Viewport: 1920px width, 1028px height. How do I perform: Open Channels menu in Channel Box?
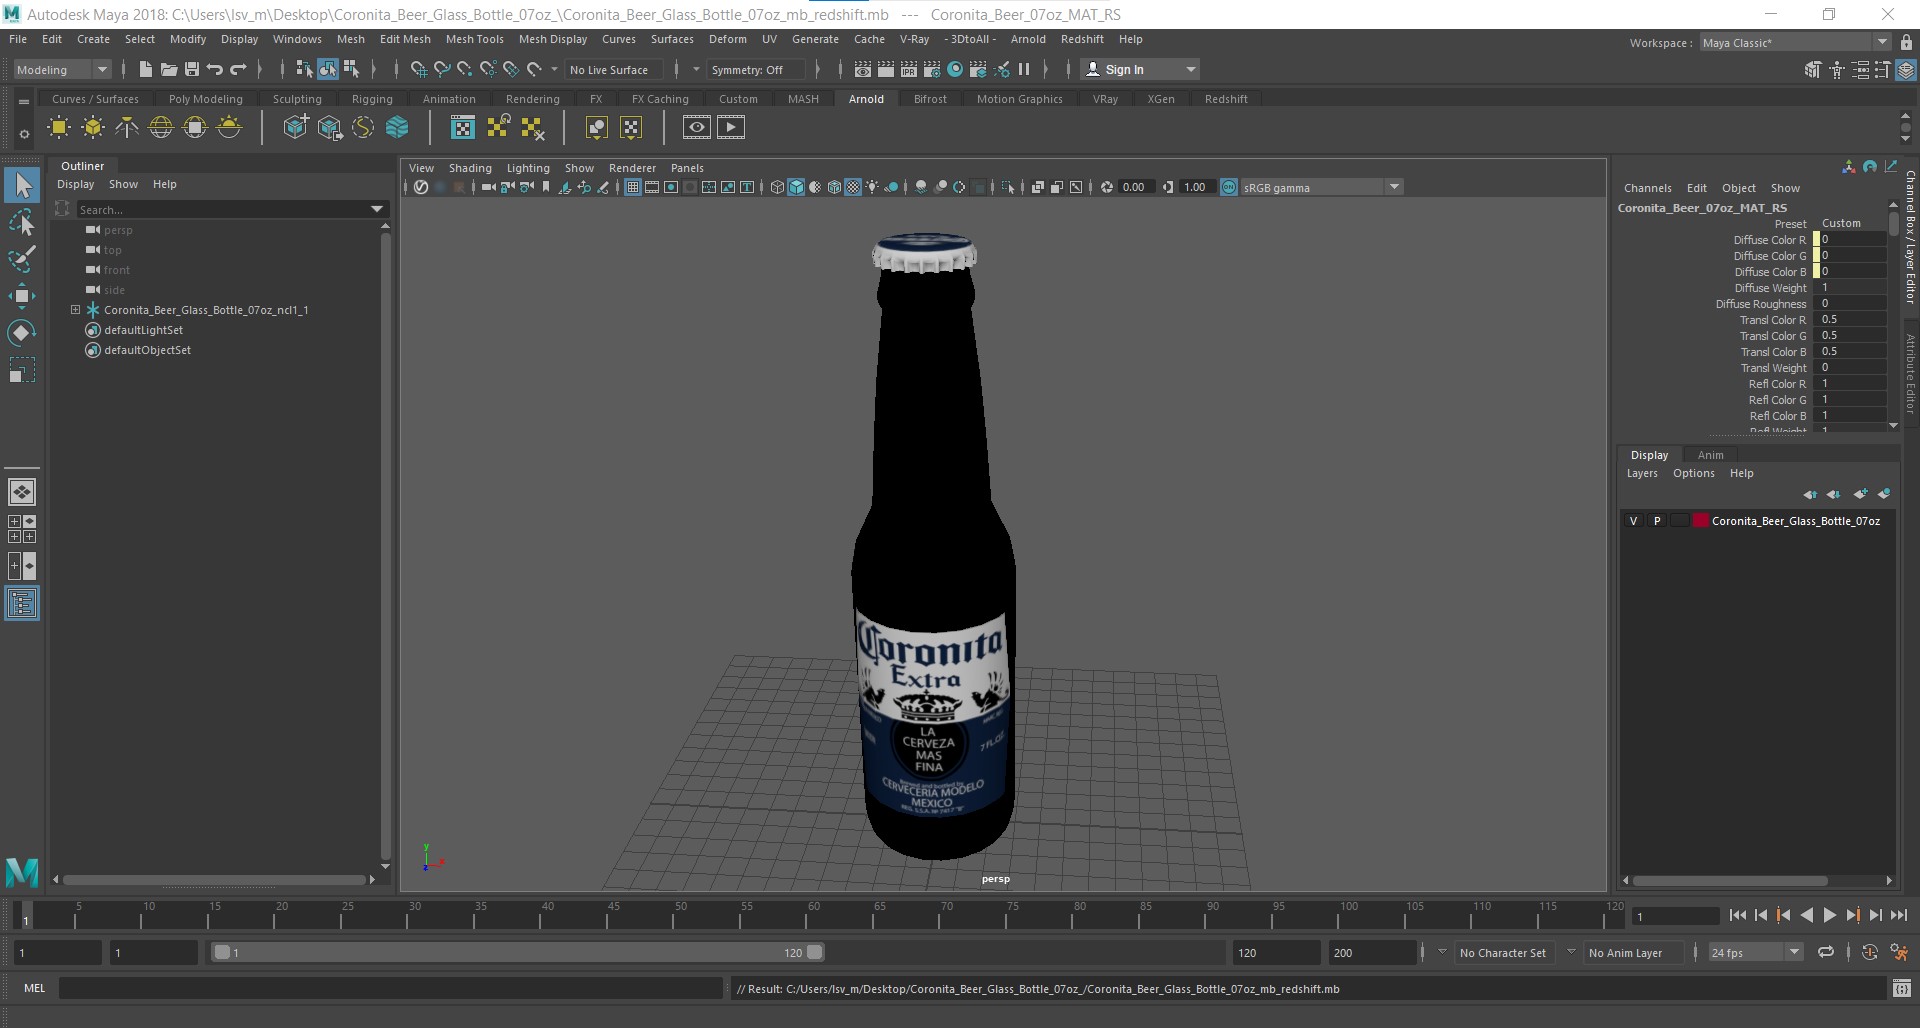tap(1647, 188)
